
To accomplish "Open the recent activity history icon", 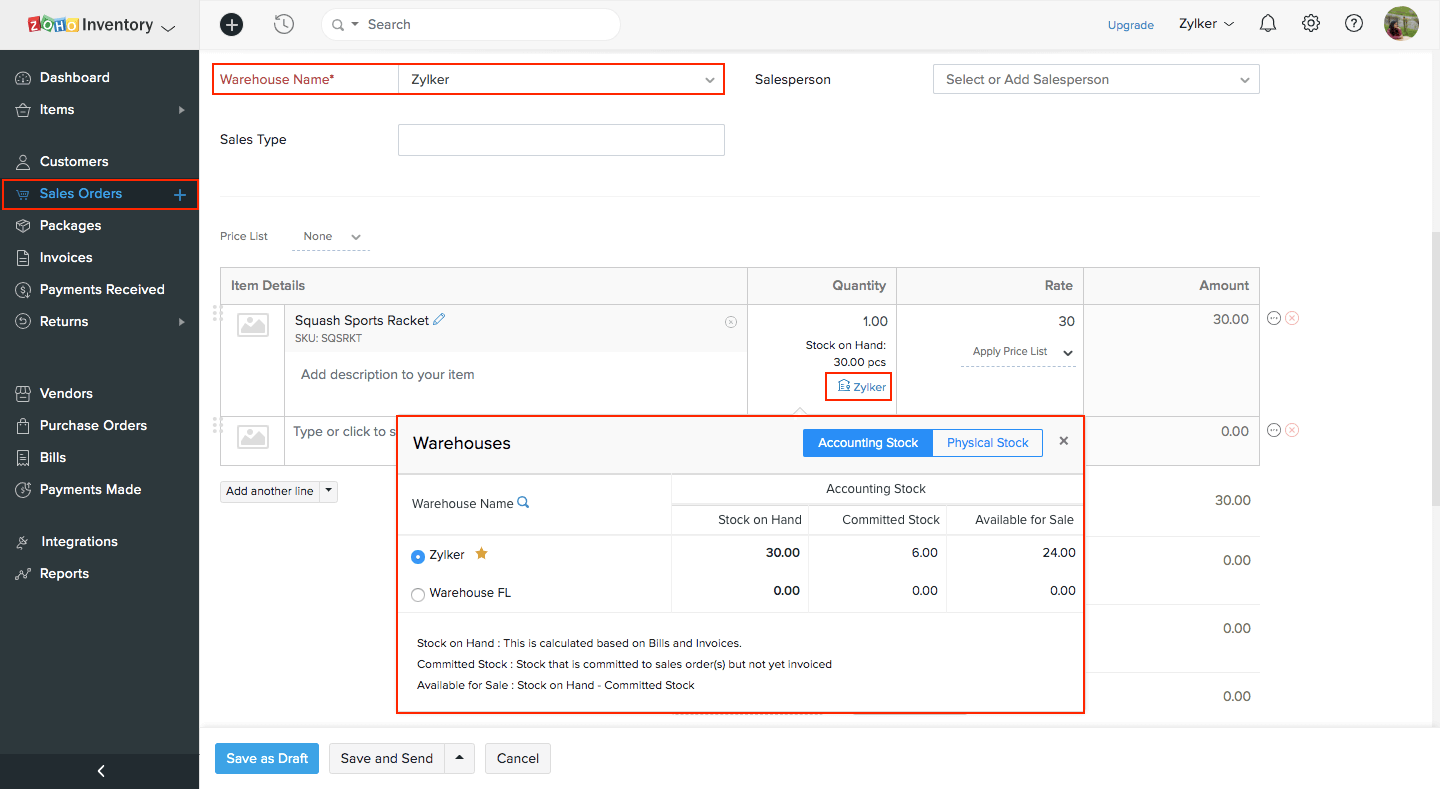I will (x=284, y=24).
